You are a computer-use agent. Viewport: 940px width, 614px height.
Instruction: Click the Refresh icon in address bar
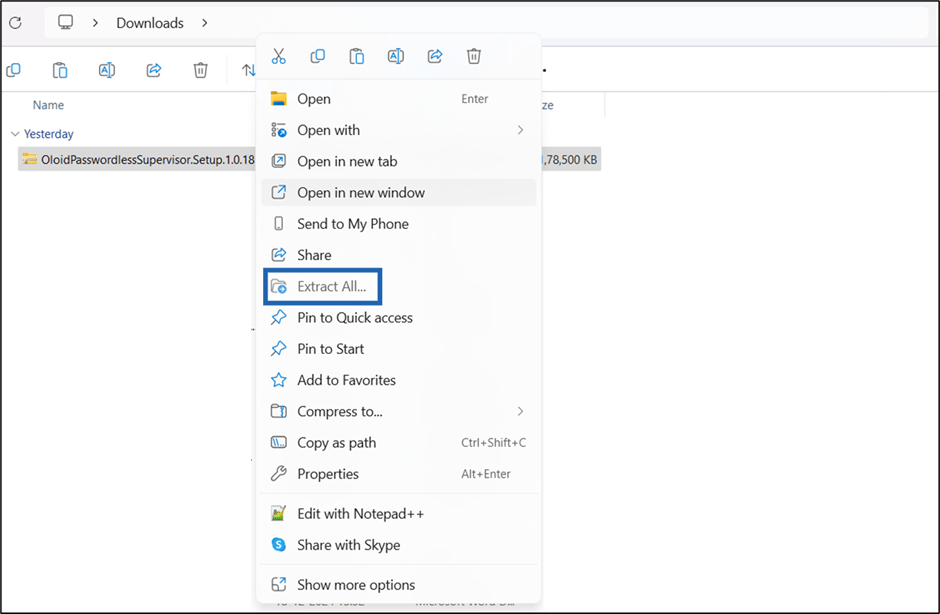(x=16, y=23)
